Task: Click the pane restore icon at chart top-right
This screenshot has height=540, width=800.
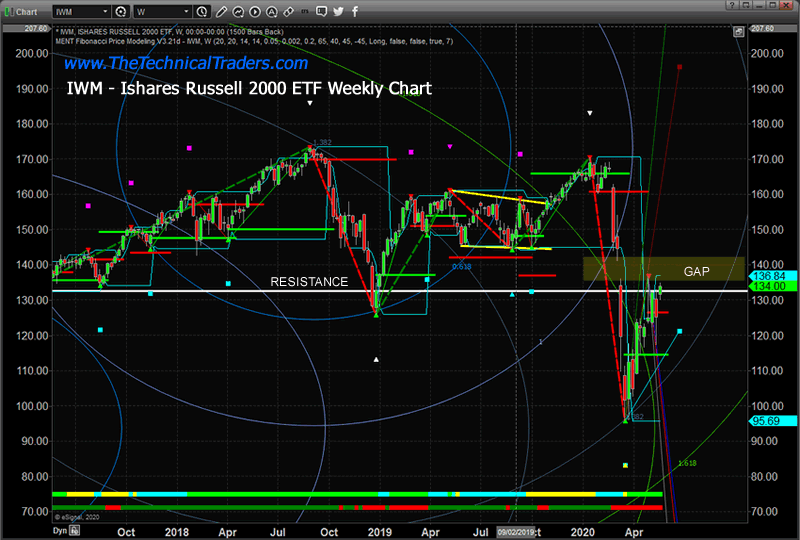Action: (x=738, y=32)
